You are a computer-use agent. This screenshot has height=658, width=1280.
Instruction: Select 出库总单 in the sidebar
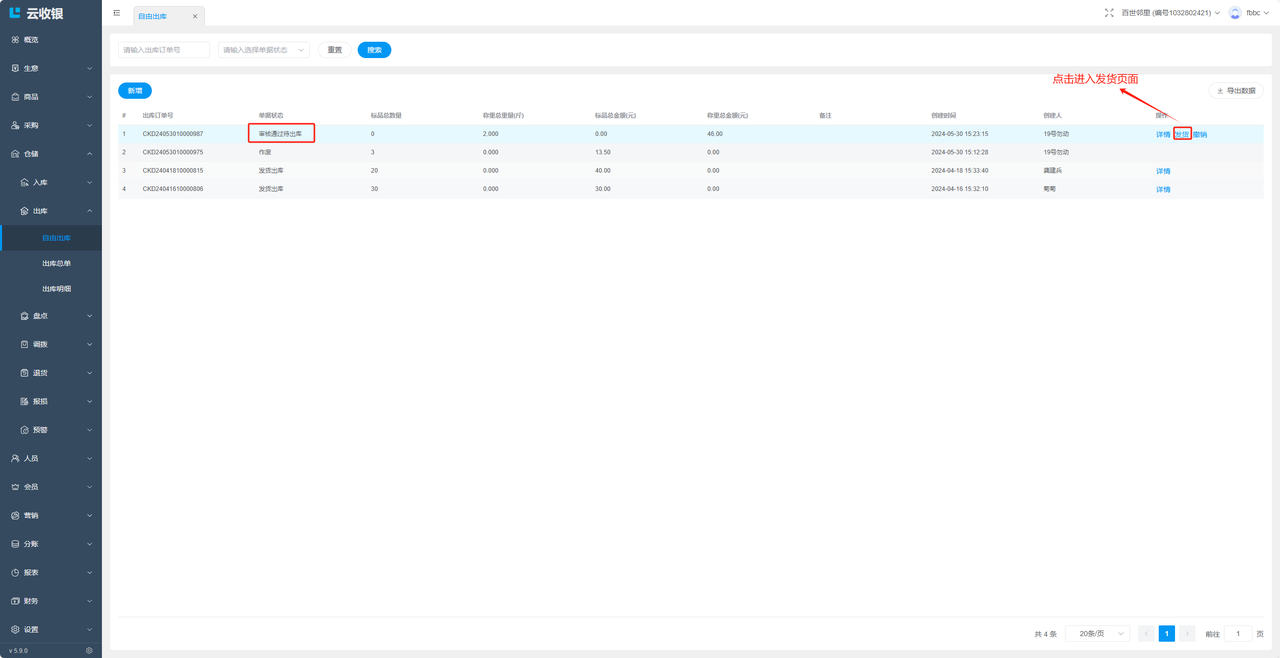pos(56,264)
